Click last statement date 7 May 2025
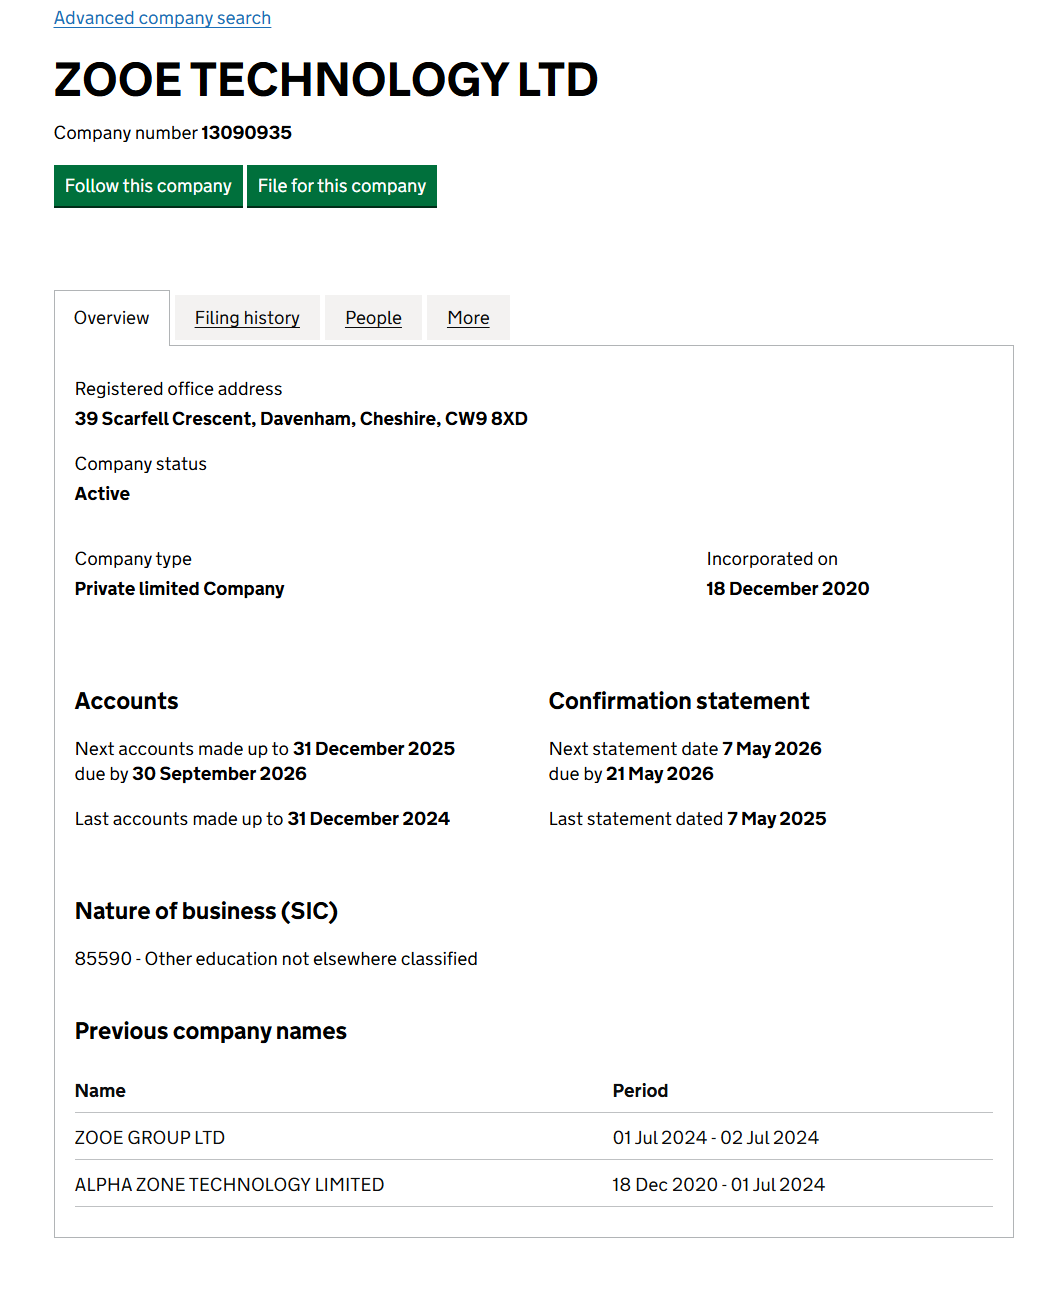 tap(777, 819)
